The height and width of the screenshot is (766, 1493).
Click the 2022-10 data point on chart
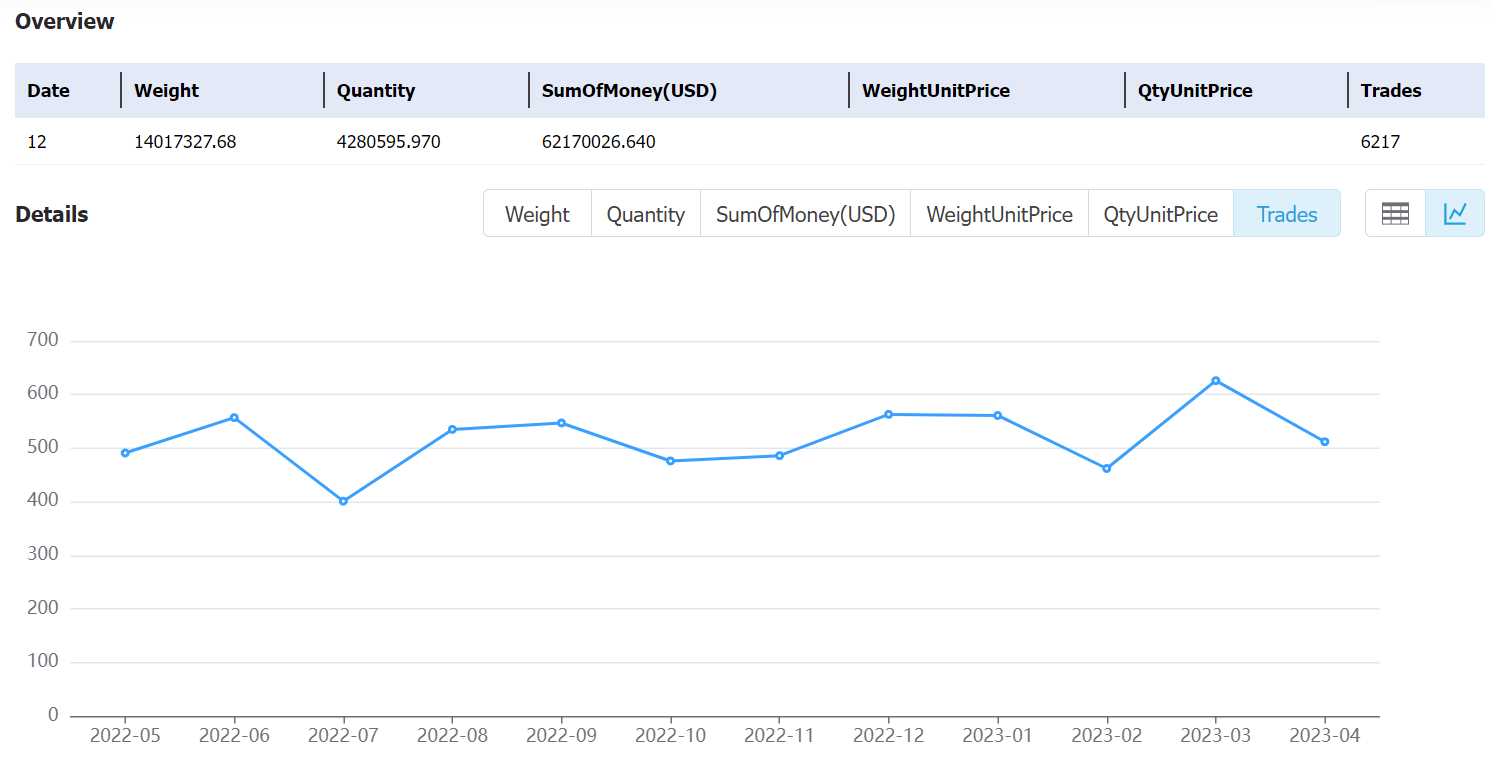click(670, 461)
